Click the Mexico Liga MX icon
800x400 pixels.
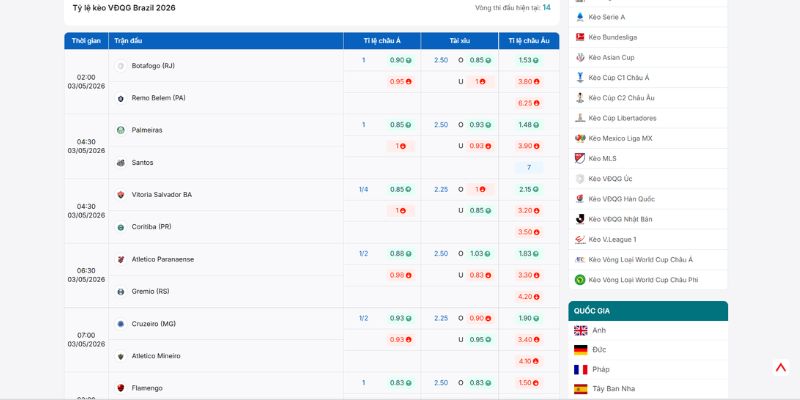pyautogui.click(x=580, y=138)
